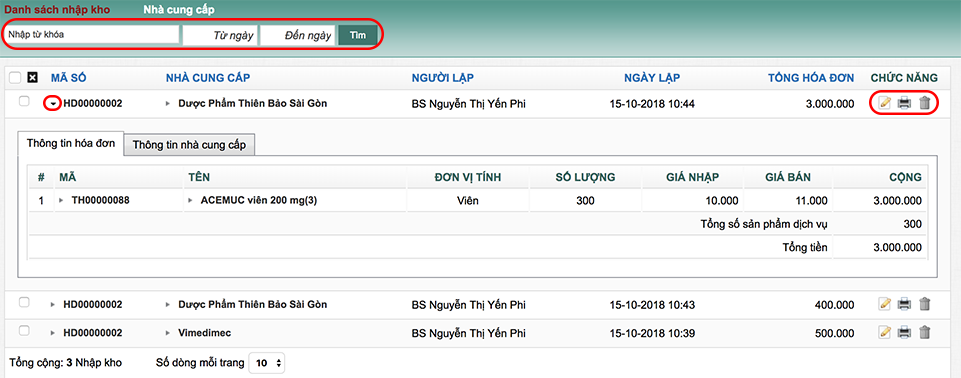
Task: Collapse the expanded HD00000002 row arrow
Action: point(53,104)
